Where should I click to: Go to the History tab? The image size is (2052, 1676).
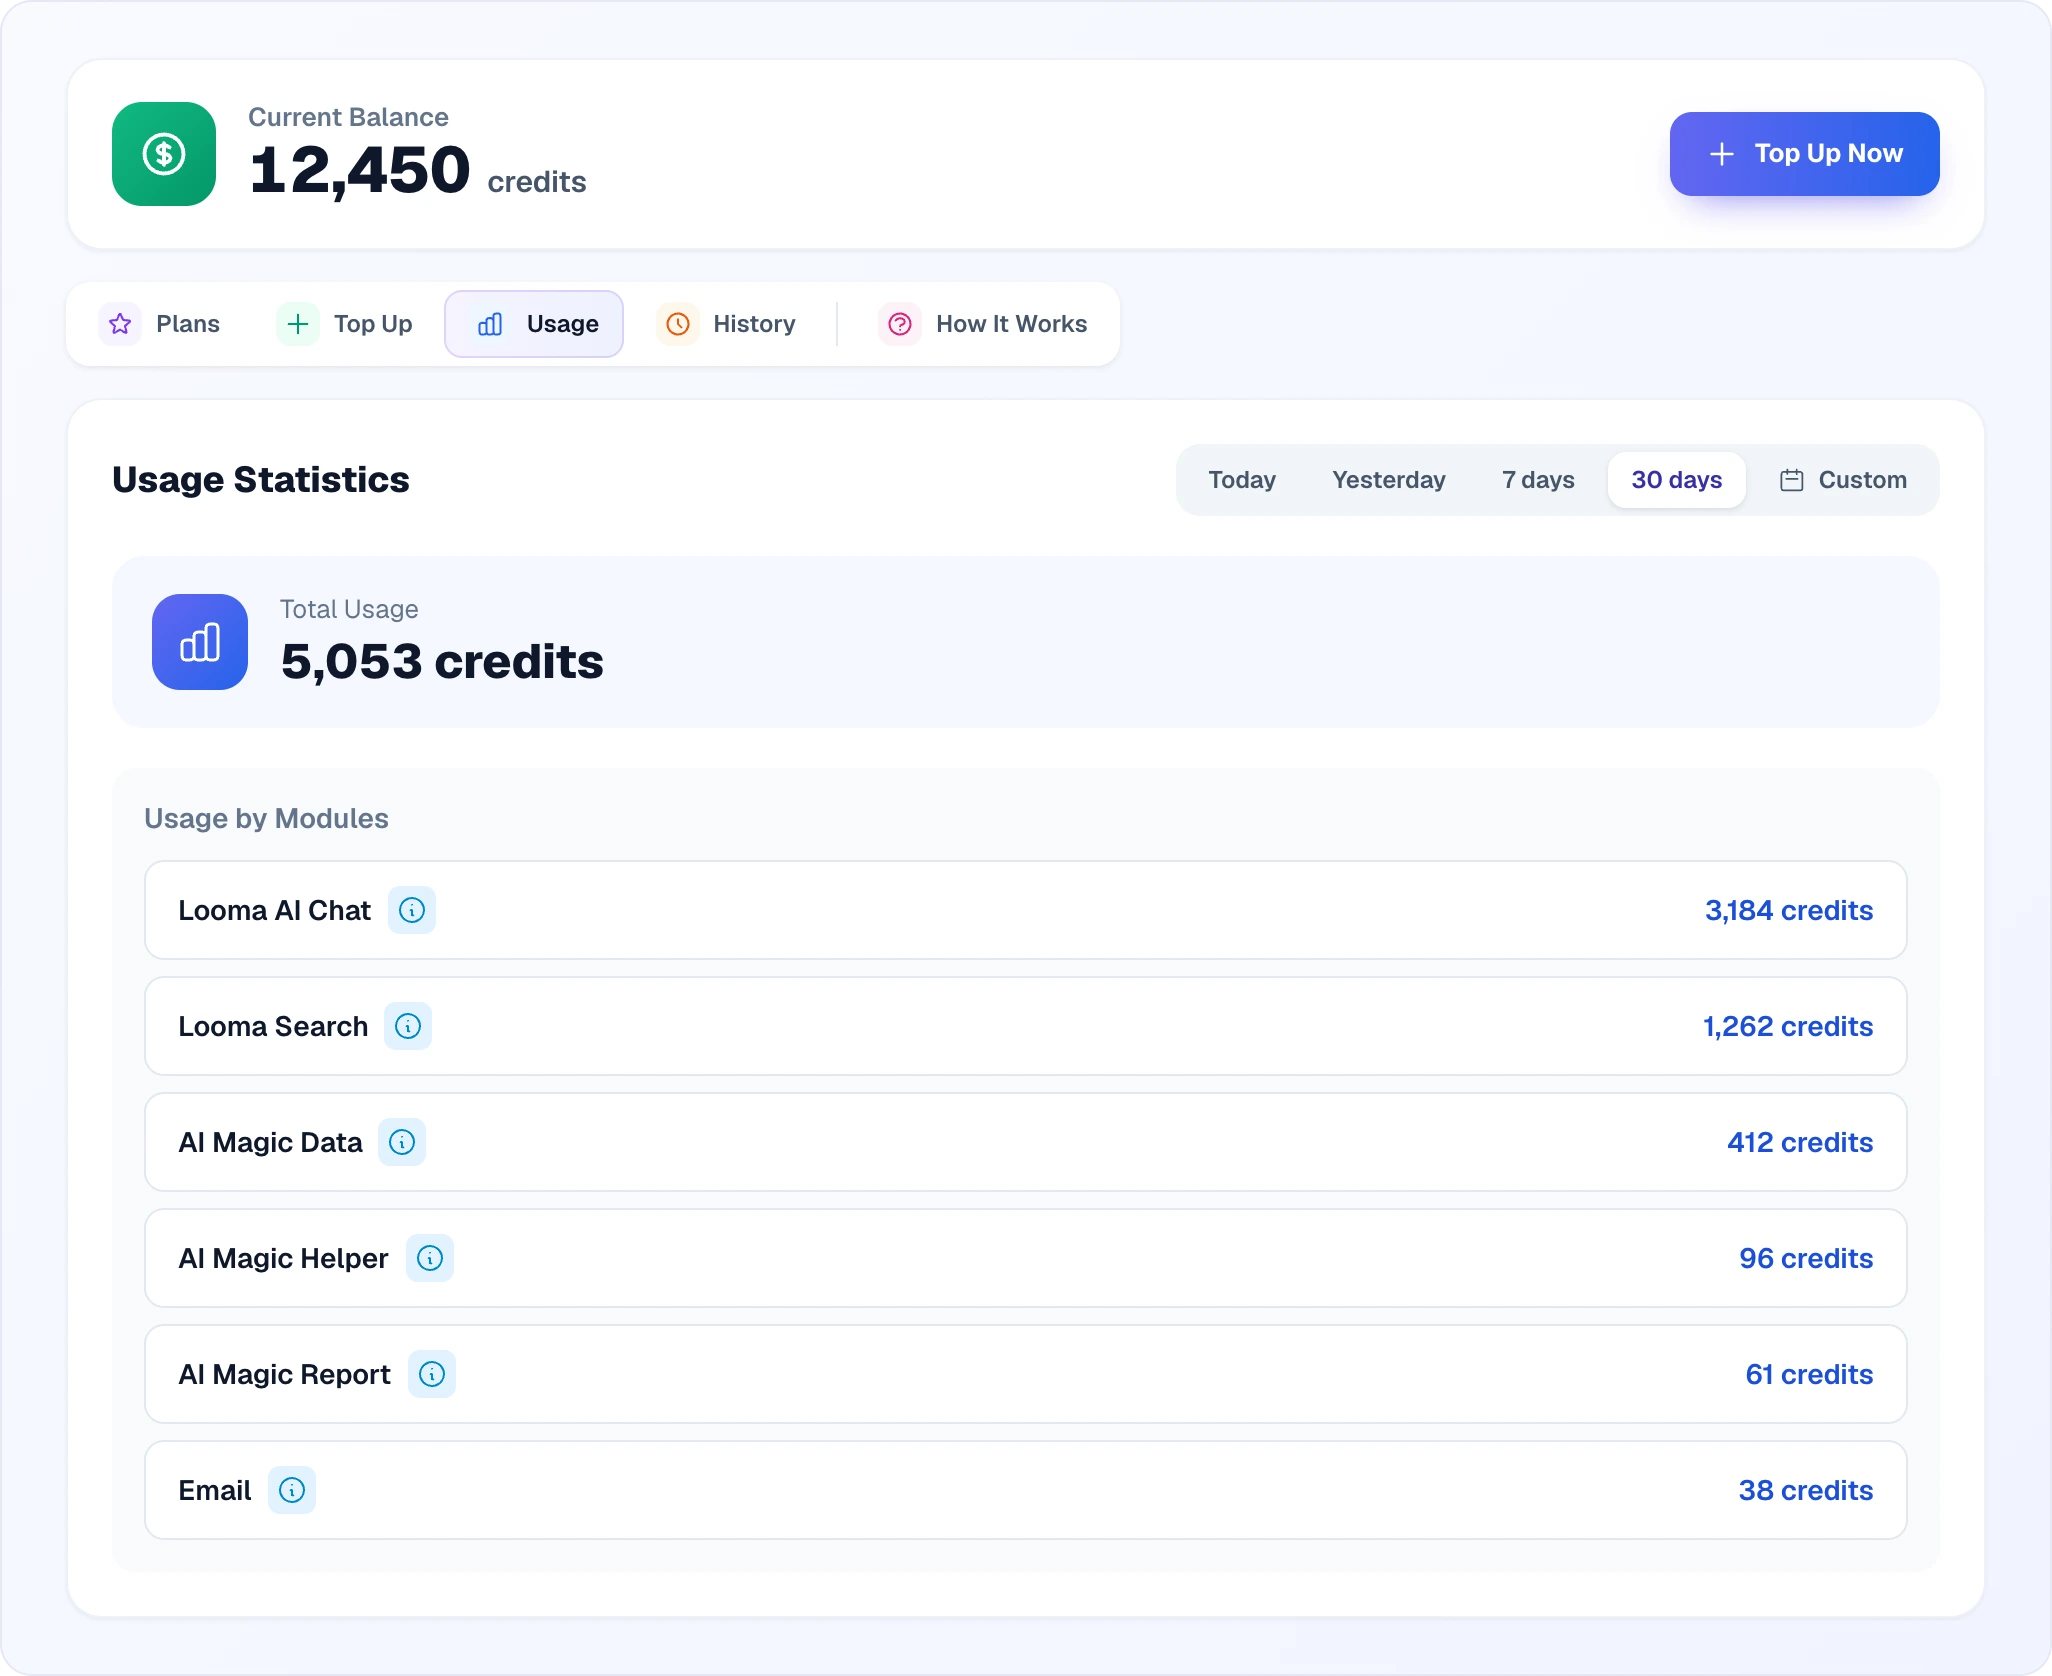coord(727,324)
